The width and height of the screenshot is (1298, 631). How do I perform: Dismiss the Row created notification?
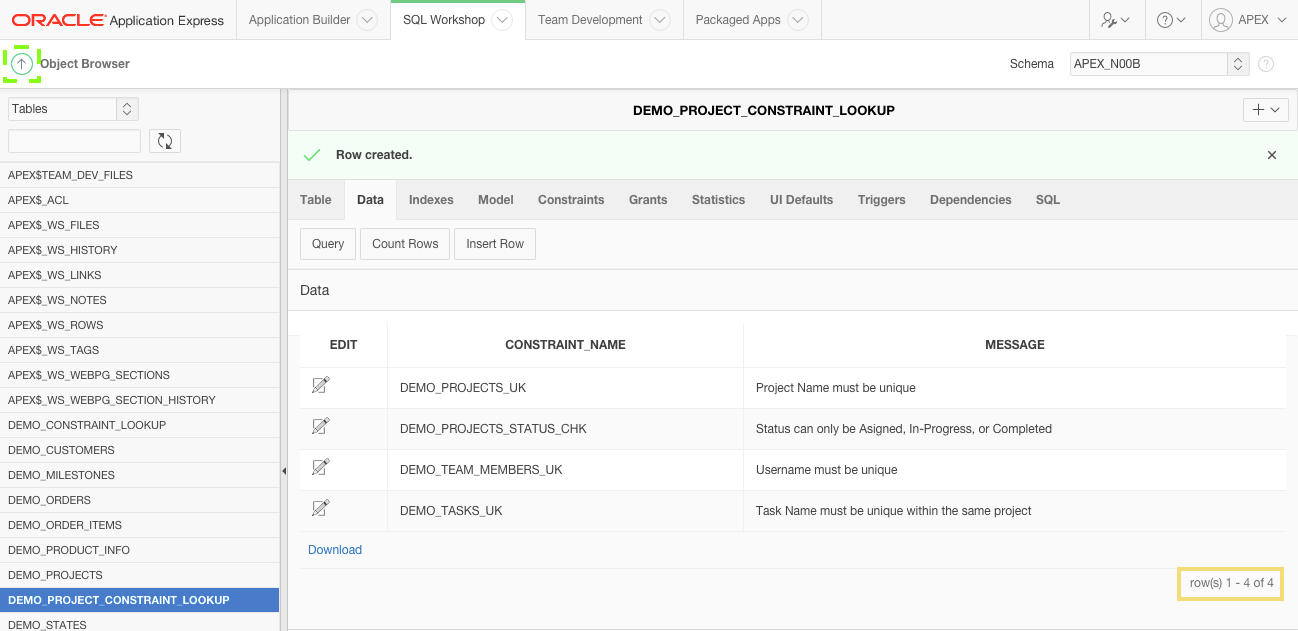click(1271, 155)
